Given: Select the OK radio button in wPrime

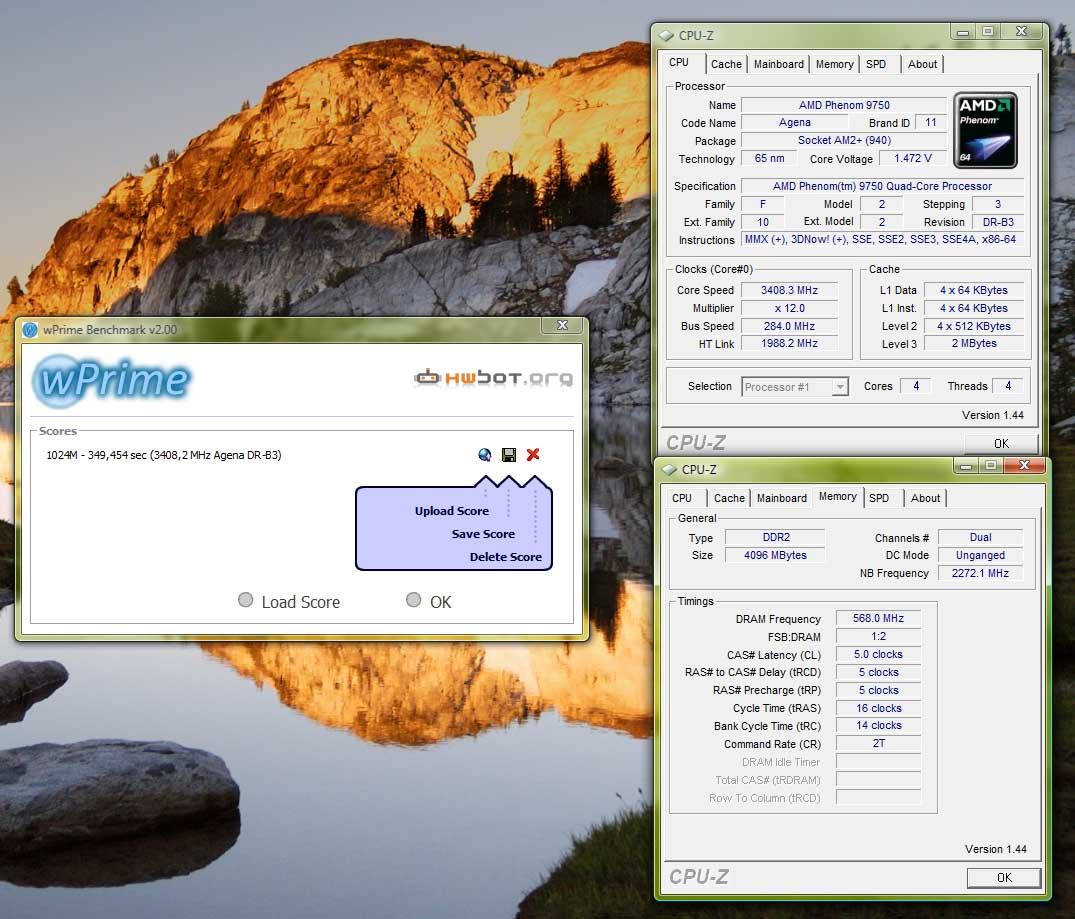Looking at the screenshot, I should point(413,600).
